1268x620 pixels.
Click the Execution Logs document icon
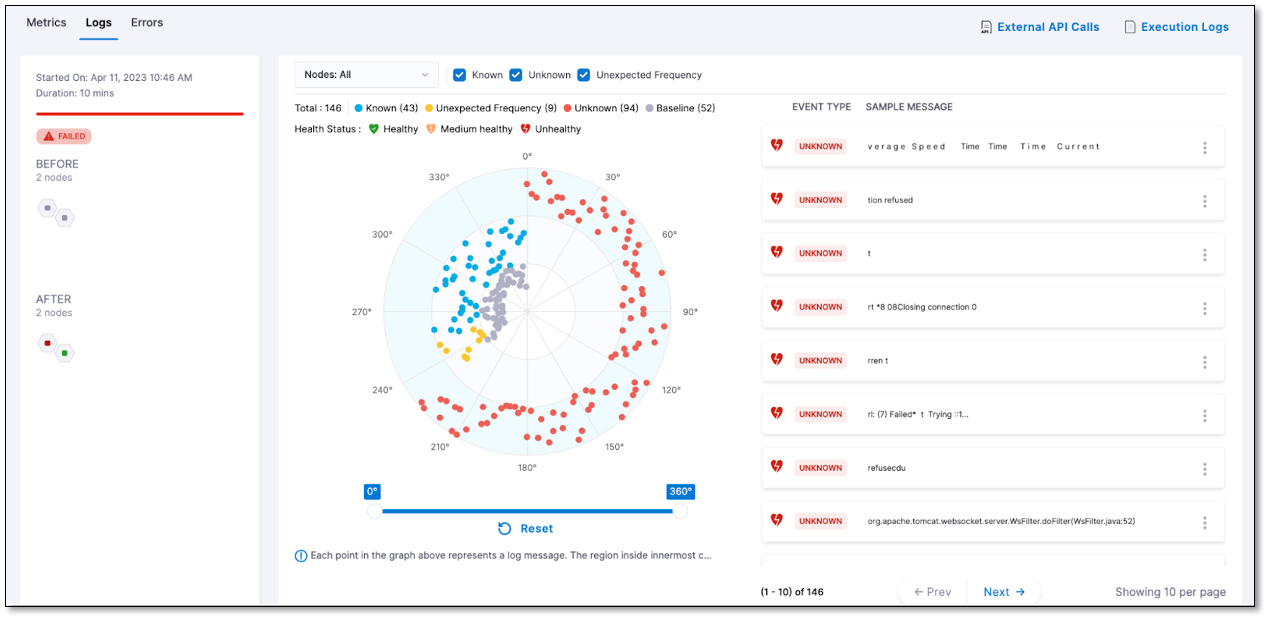[x=1129, y=27]
